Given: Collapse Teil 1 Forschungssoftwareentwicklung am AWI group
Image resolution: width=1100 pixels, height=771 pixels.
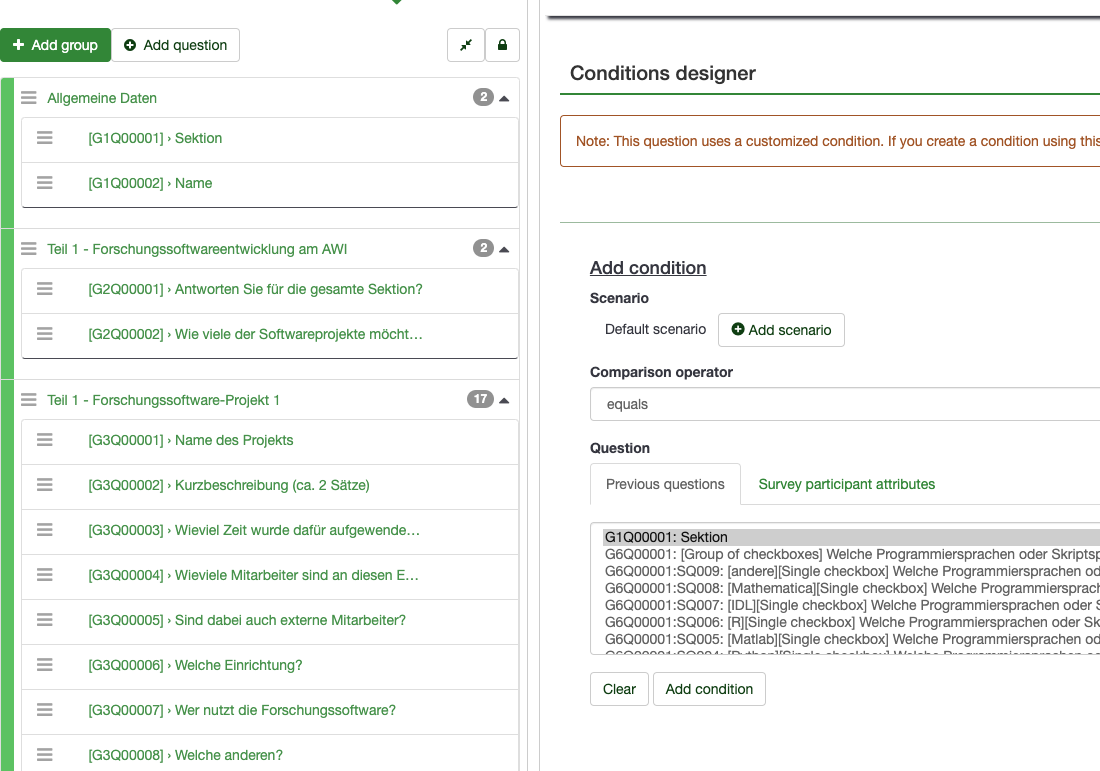Looking at the screenshot, I should point(504,249).
